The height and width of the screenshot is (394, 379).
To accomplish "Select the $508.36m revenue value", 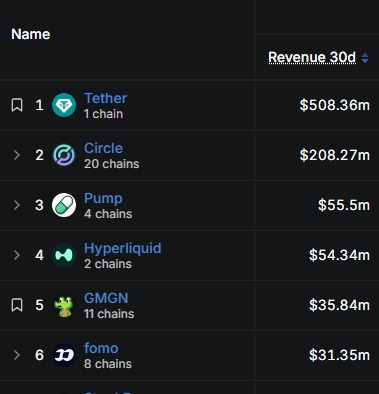I will (x=335, y=105).
